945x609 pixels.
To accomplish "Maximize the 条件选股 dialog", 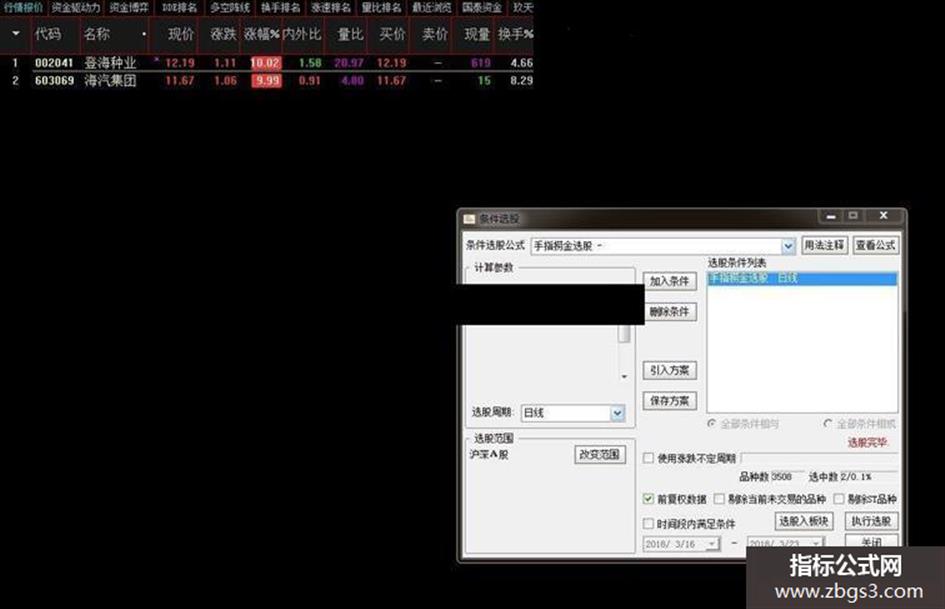I will point(853,216).
